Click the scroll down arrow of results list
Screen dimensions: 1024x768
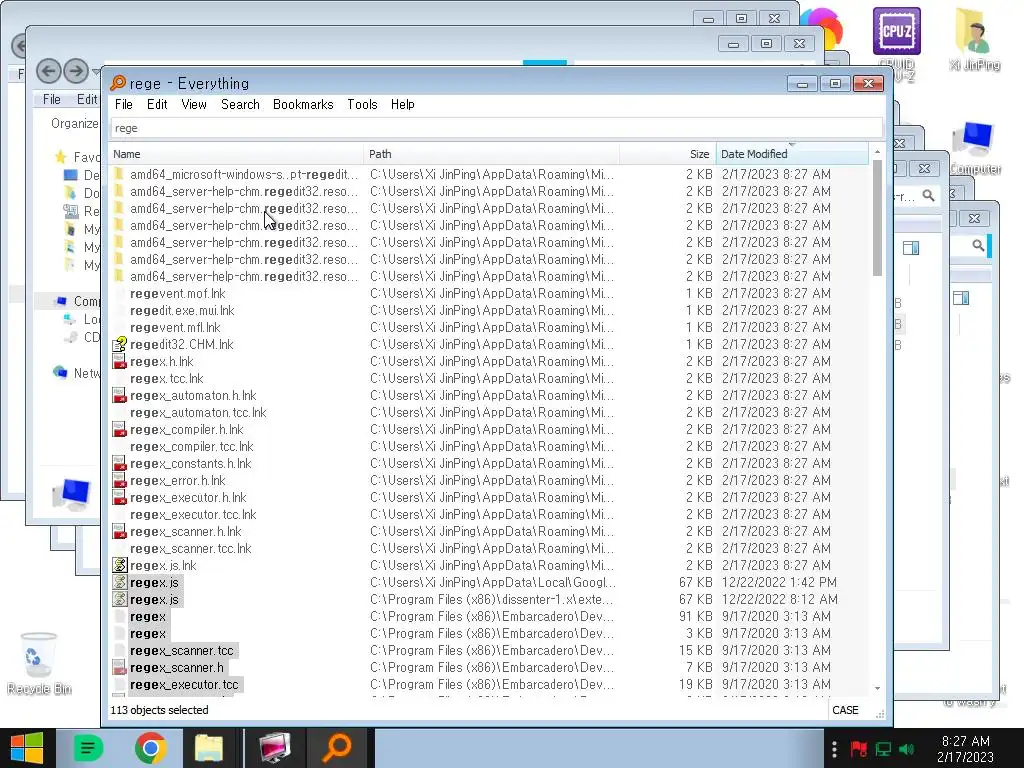coord(877,688)
